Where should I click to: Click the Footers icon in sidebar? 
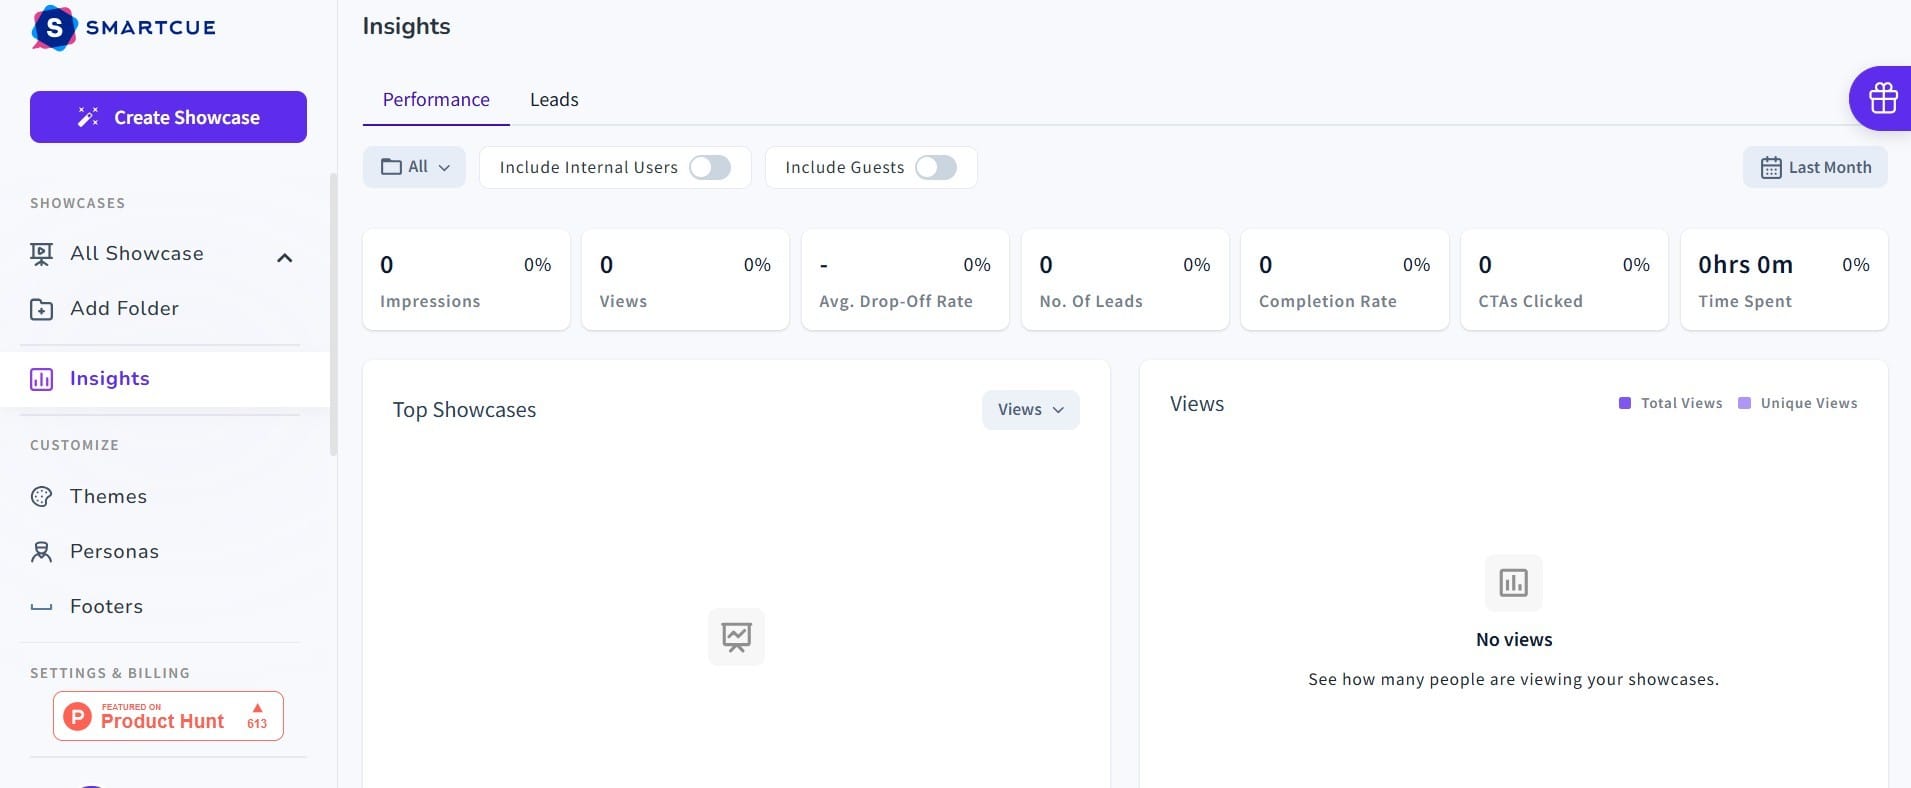click(x=42, y=607)
